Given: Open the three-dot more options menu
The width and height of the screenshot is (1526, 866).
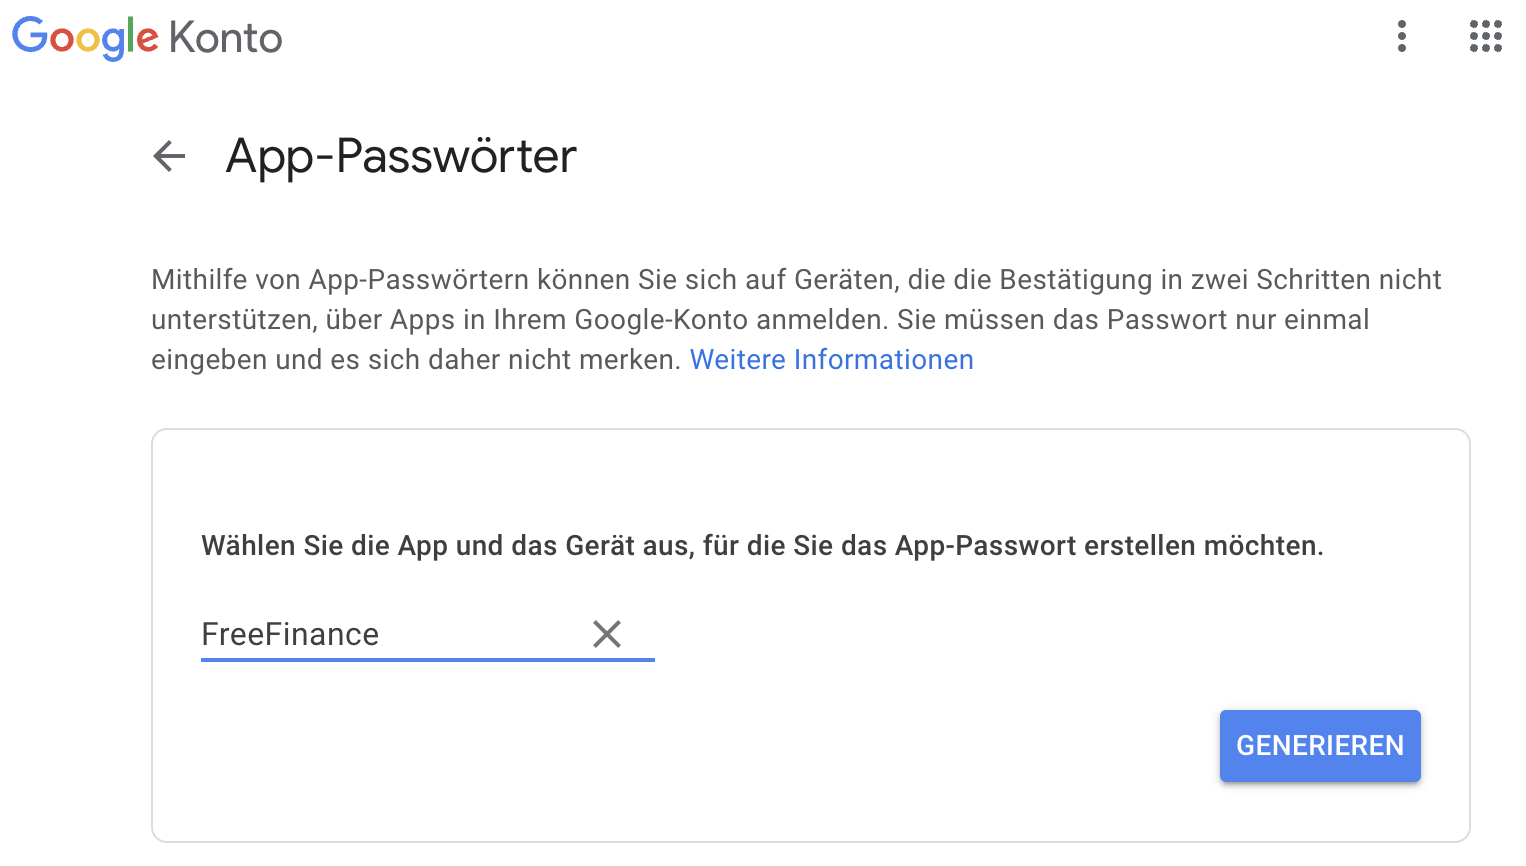Looking at the screenshot, I should 1402,37.
